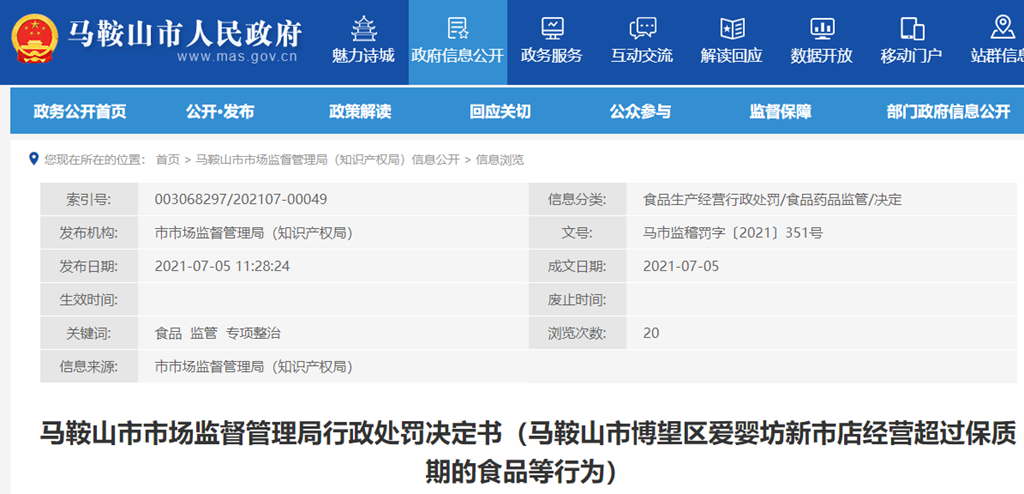1024x494 pixels.
Task: Open 部门政府信息公开 navigation item
Action: coord(948,112)
